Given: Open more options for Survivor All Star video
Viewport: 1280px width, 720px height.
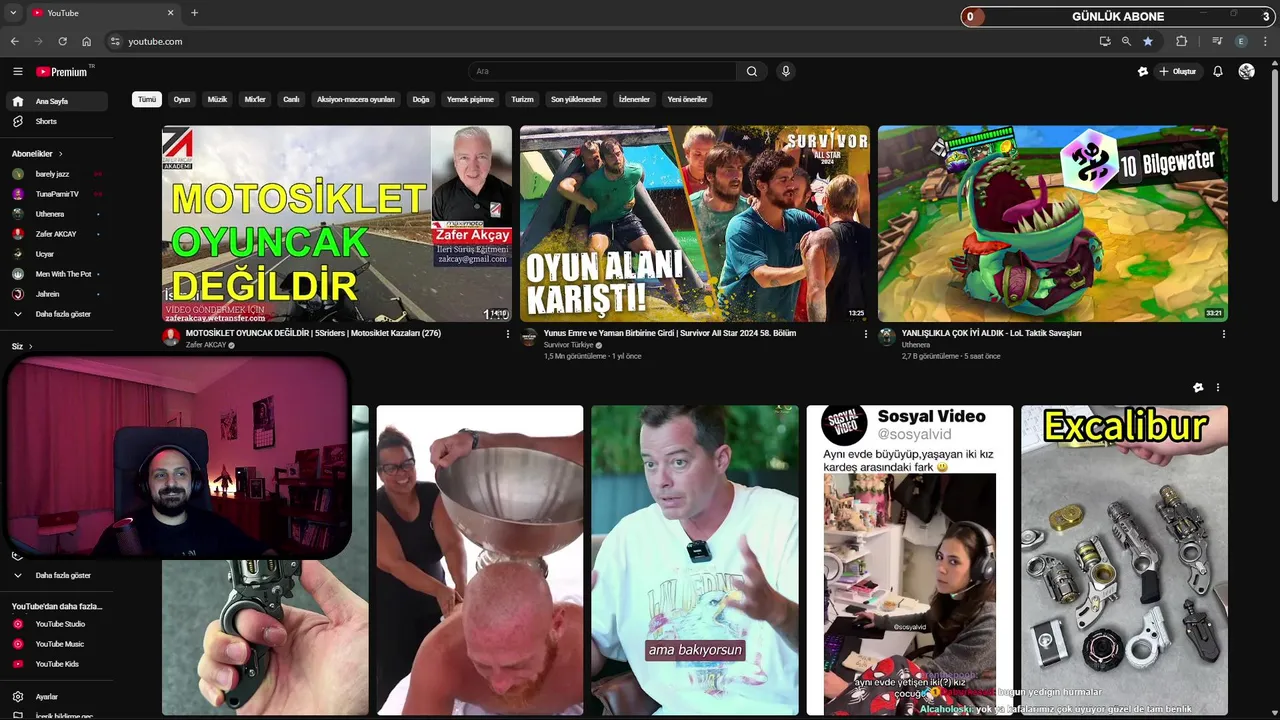Looking at the screenshot, I should click(866, 334).
